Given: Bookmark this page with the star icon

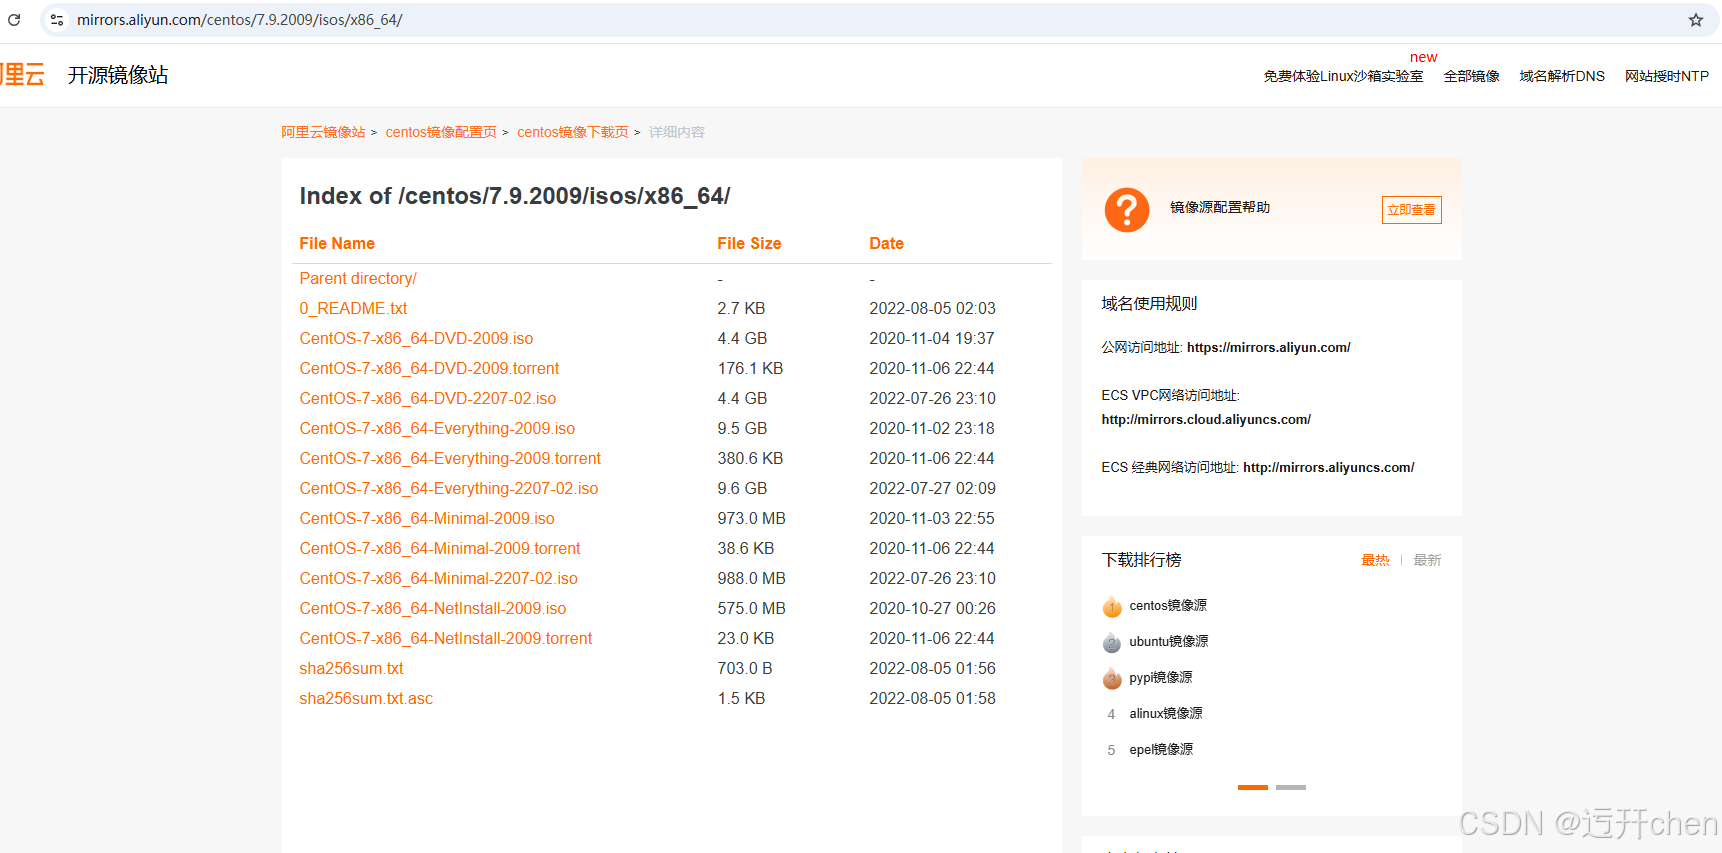Looking at the screenshot, I should pos(1696,20).
